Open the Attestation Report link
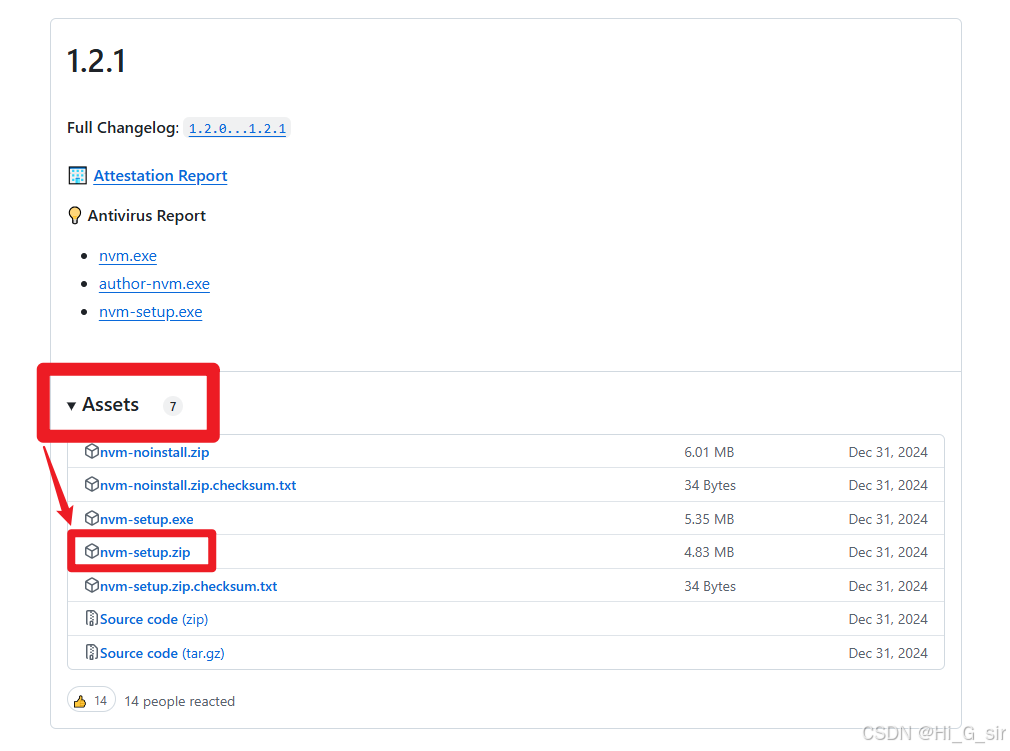The width and height of the screenshot is (1010, 751). [x=160, y=176]
